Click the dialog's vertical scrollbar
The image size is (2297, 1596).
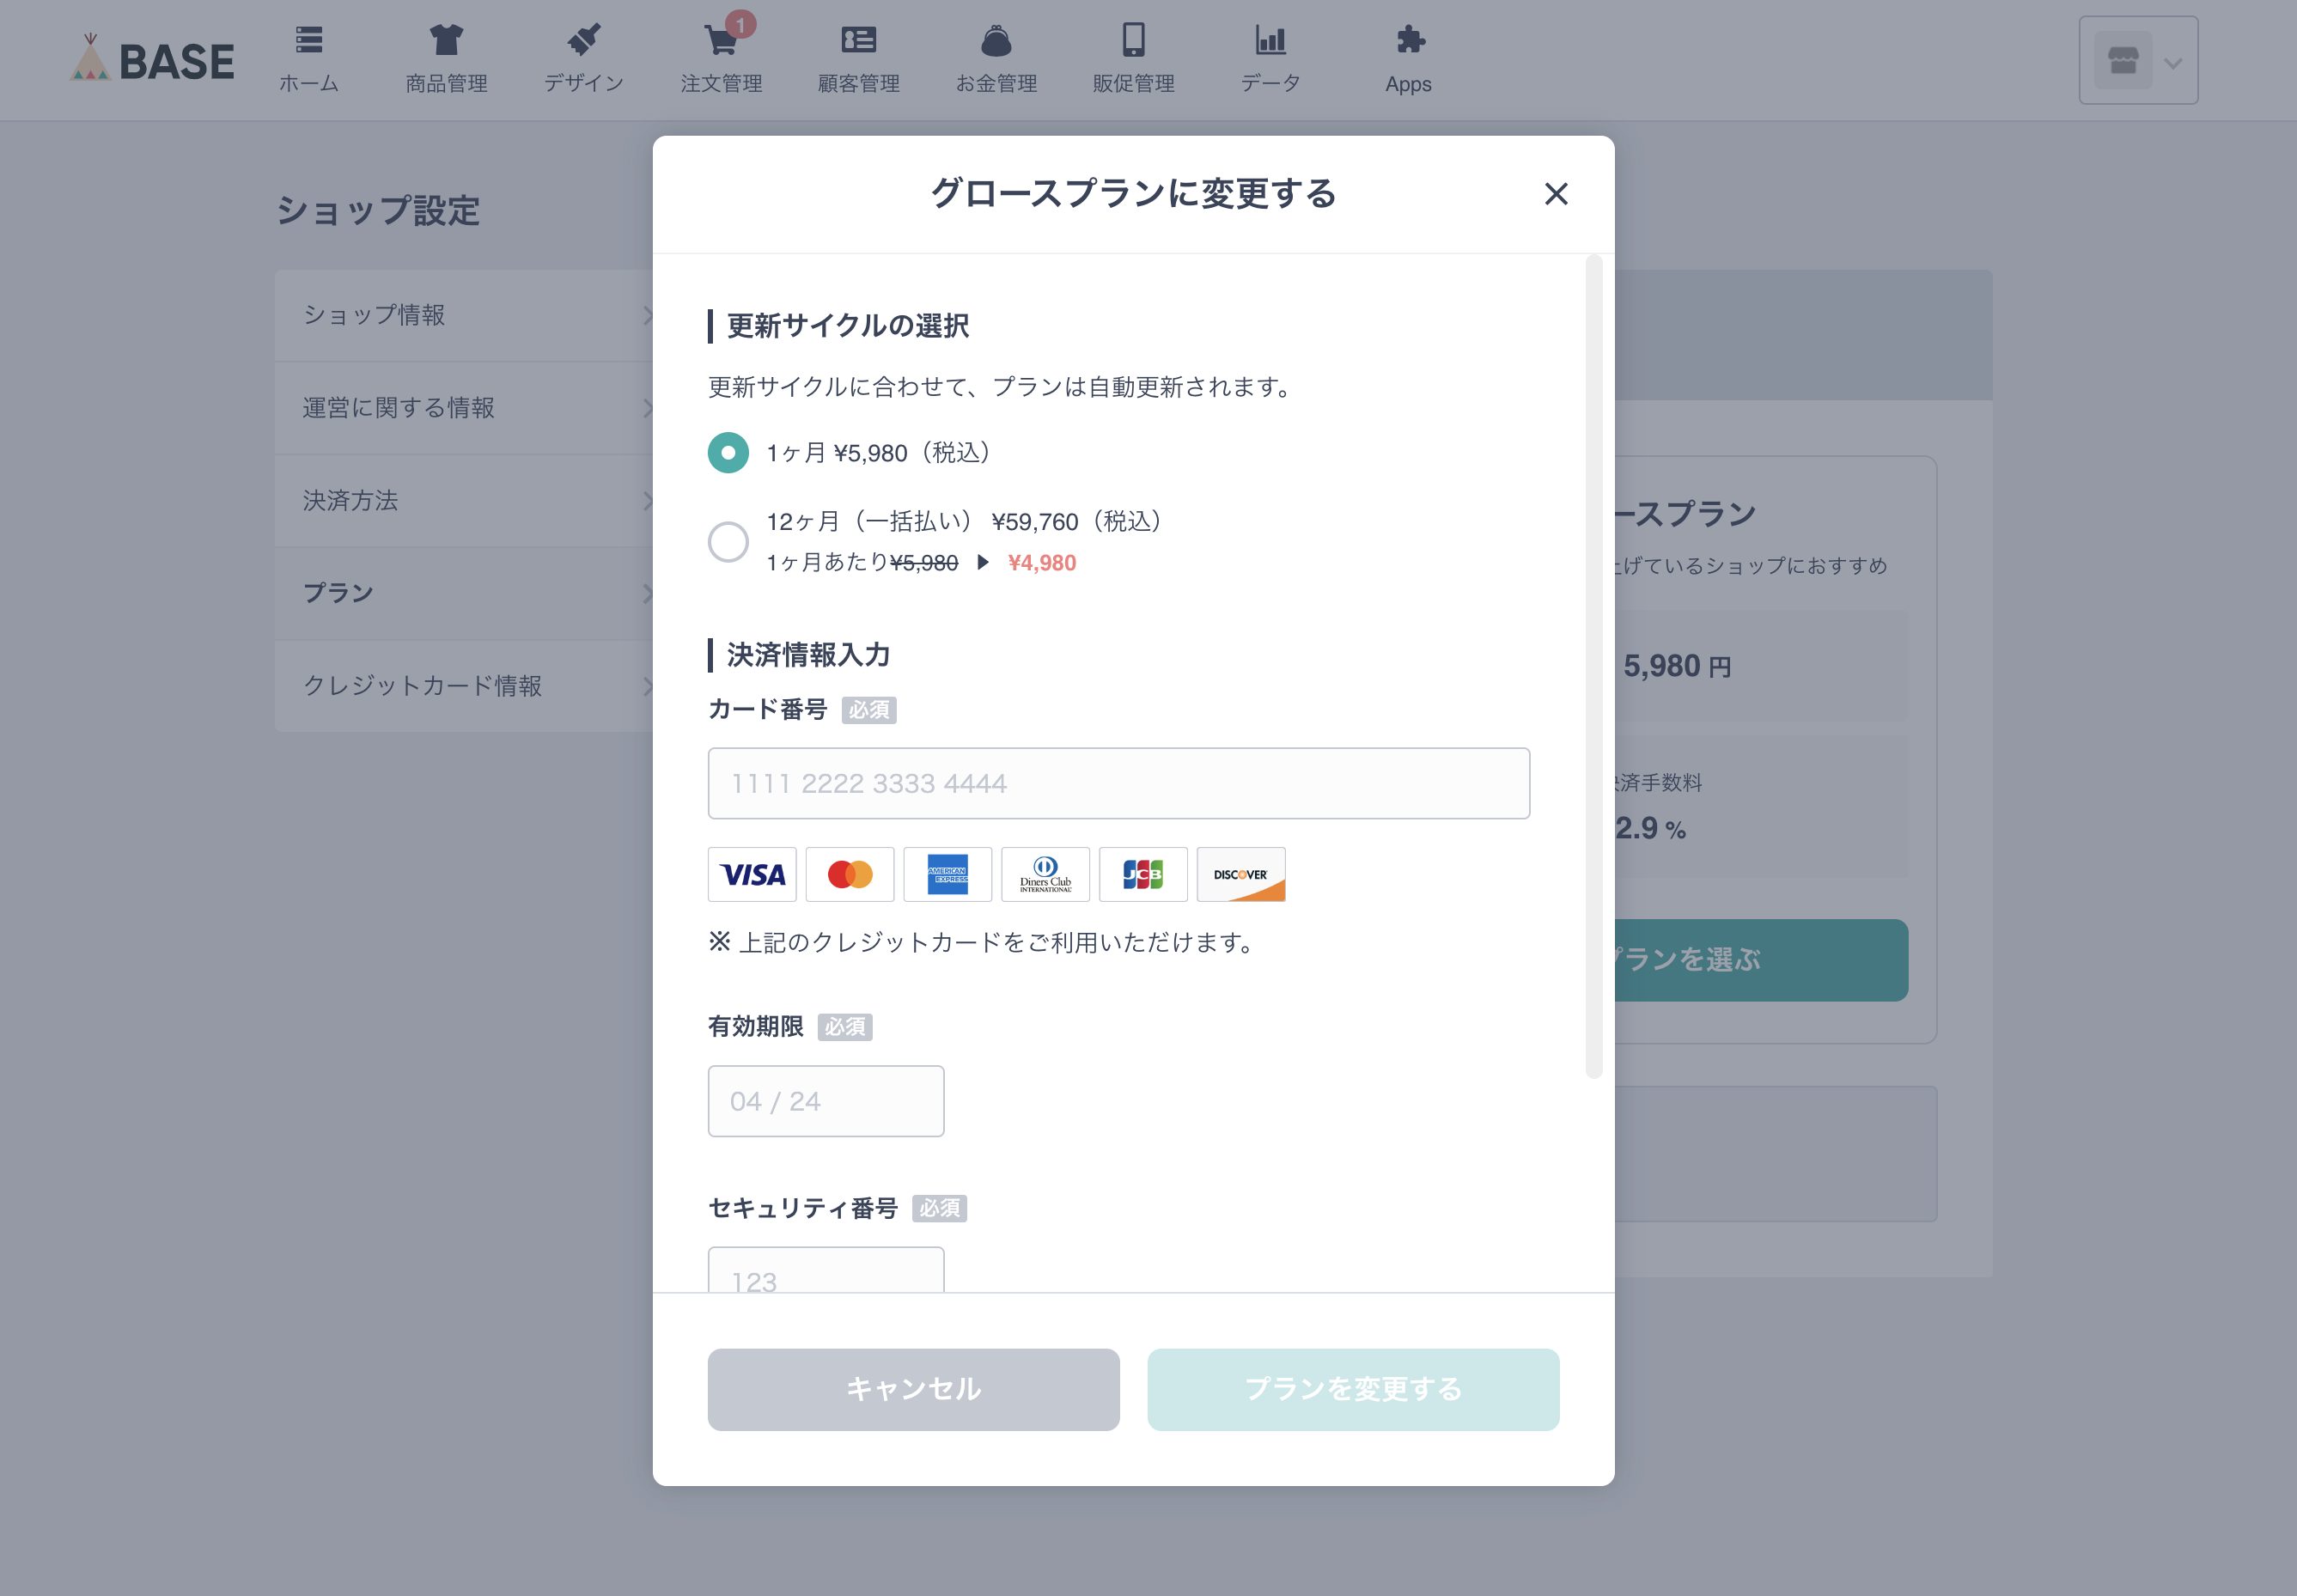pyautogui.click(x=1594, y=667)
